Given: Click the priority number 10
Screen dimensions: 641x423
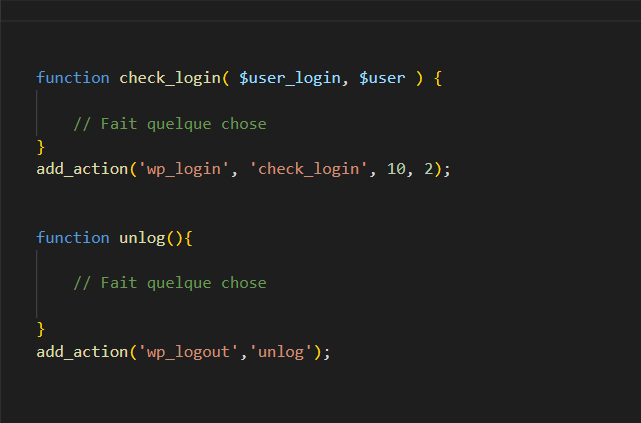Looking at the screenshot, I should point(396,169).
